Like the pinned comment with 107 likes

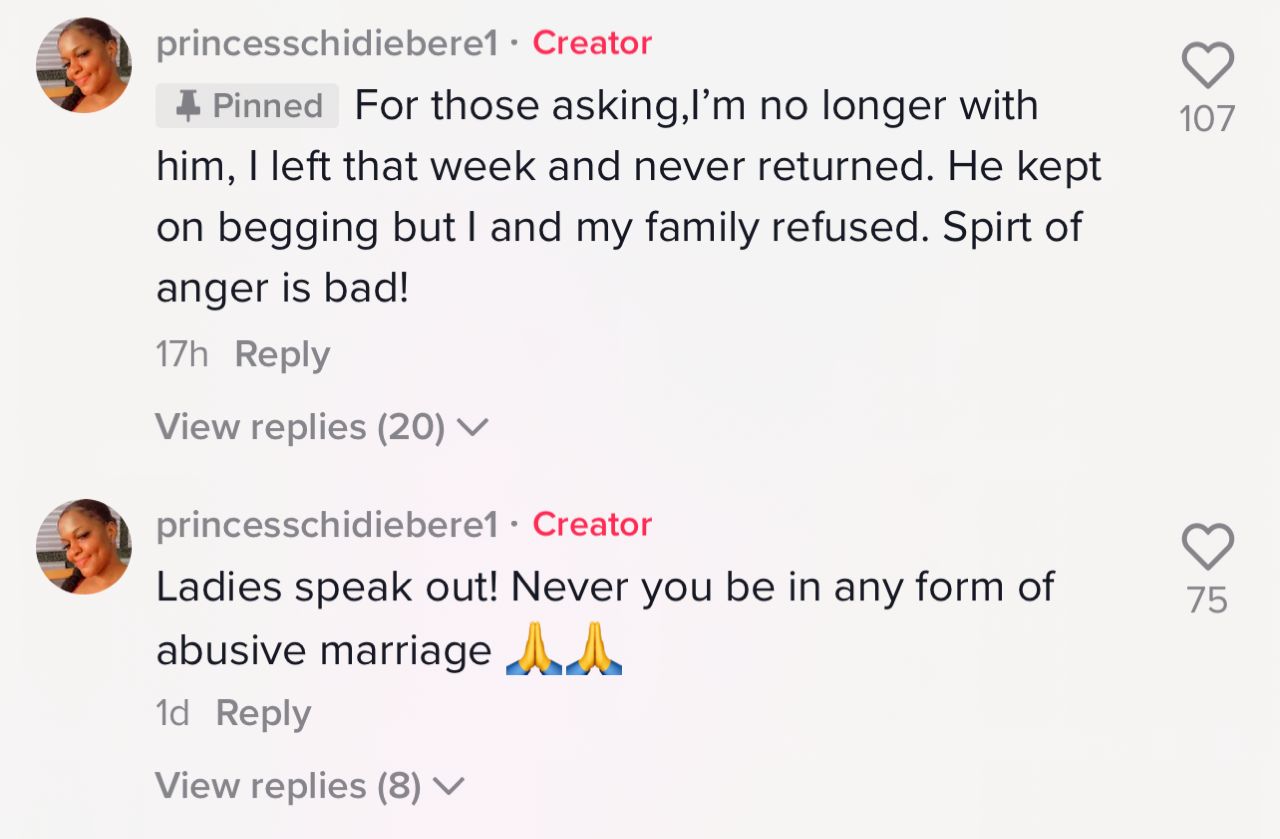tap(1208, 66)
